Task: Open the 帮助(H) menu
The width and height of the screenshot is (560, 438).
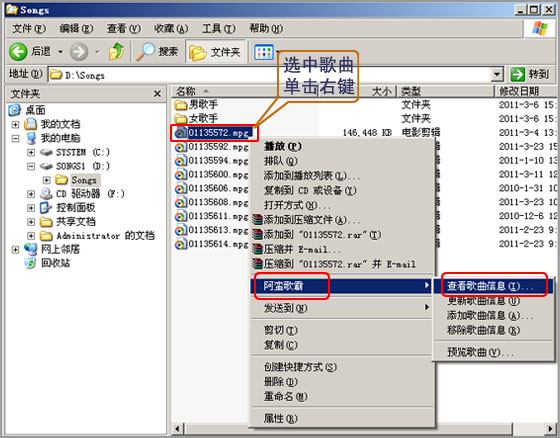Action: coord(266,28)
